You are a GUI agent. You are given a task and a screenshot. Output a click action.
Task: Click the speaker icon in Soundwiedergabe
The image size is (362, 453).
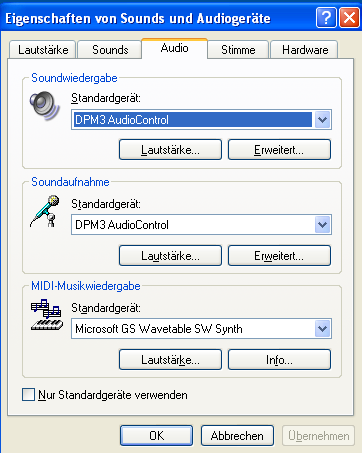[45, 106]
